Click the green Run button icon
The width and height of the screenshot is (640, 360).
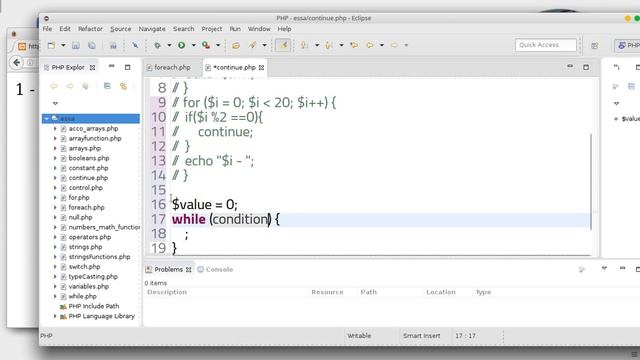182,45
